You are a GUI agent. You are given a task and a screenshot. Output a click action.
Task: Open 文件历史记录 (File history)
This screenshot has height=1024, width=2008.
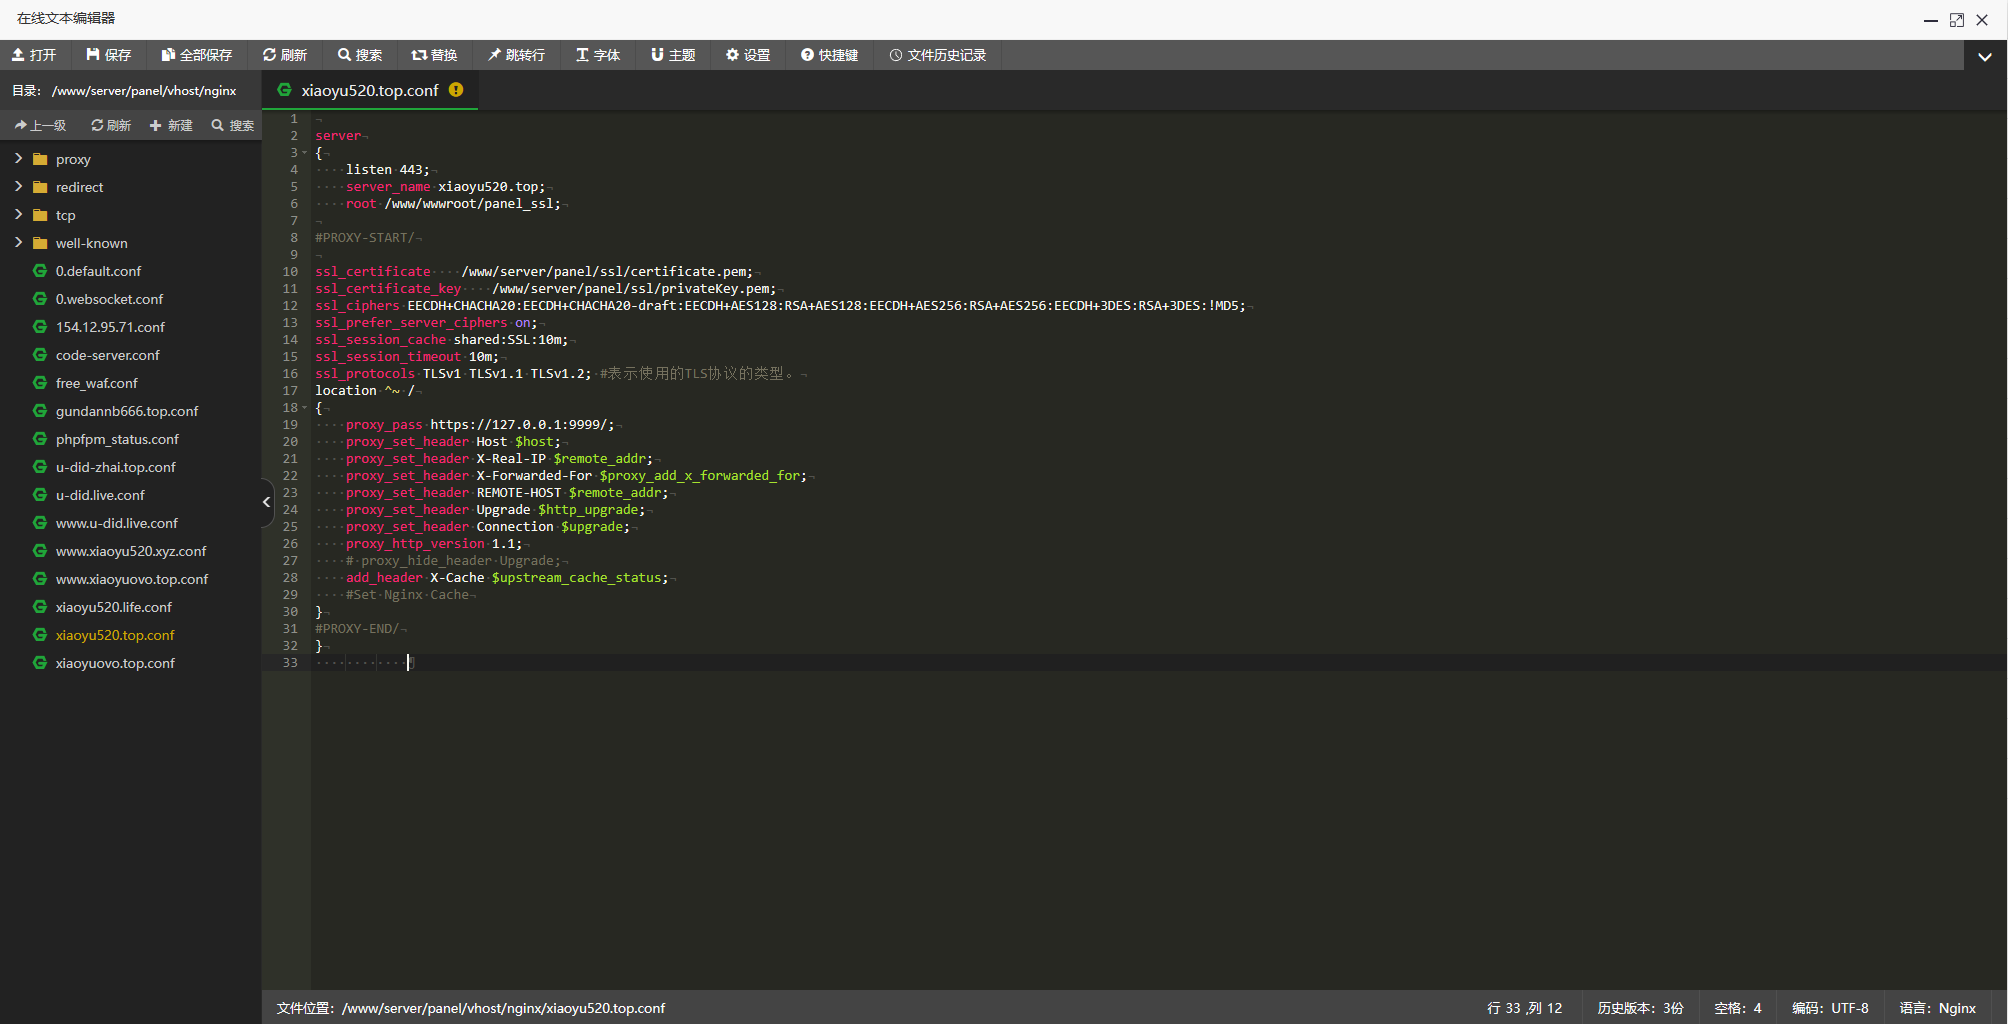[938, 55]
